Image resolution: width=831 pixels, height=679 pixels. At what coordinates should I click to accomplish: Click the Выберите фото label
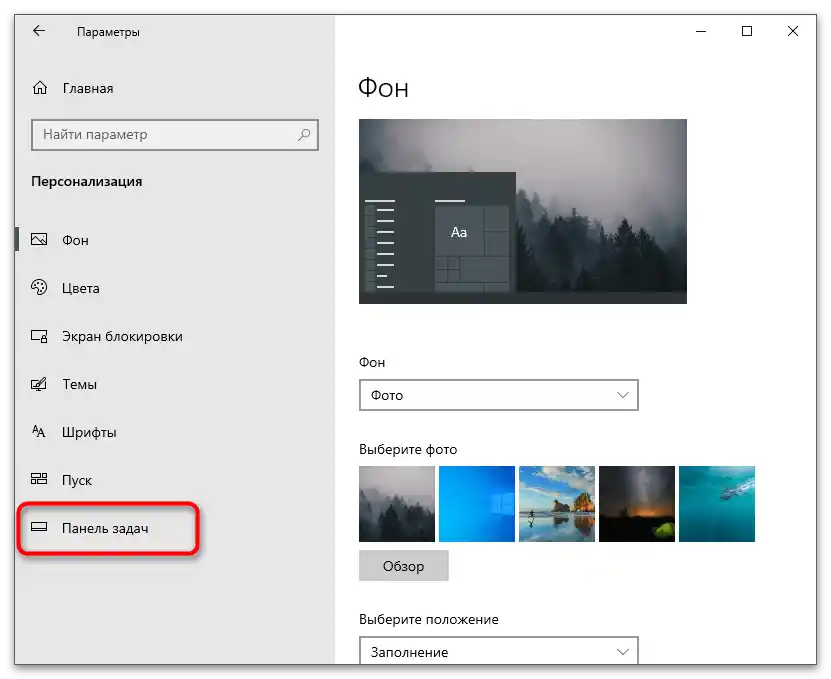pos(408,449)
